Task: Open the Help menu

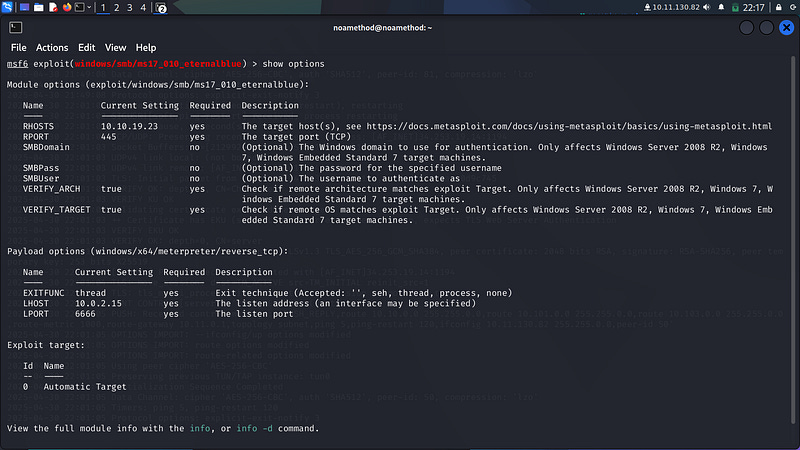Action: pyautogui.click(x=145, y=47)
